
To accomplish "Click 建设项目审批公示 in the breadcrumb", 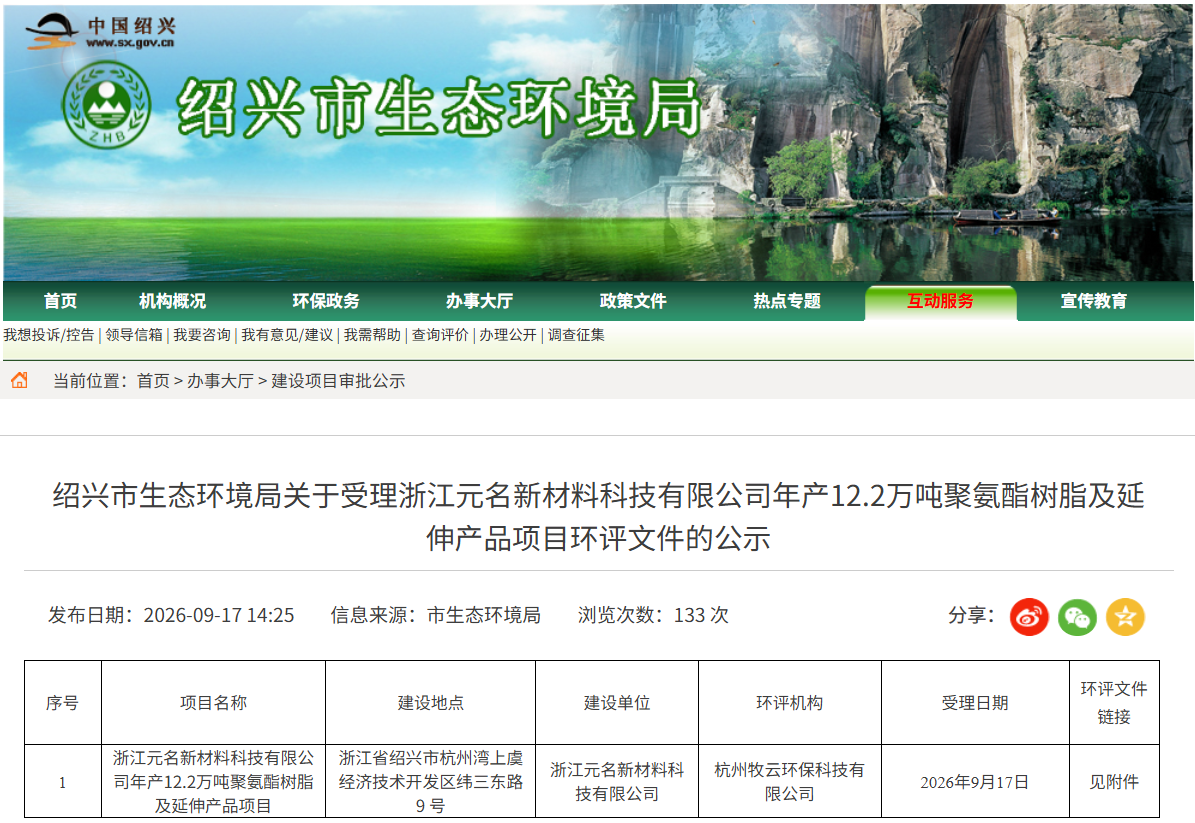I will coord(338,381).
